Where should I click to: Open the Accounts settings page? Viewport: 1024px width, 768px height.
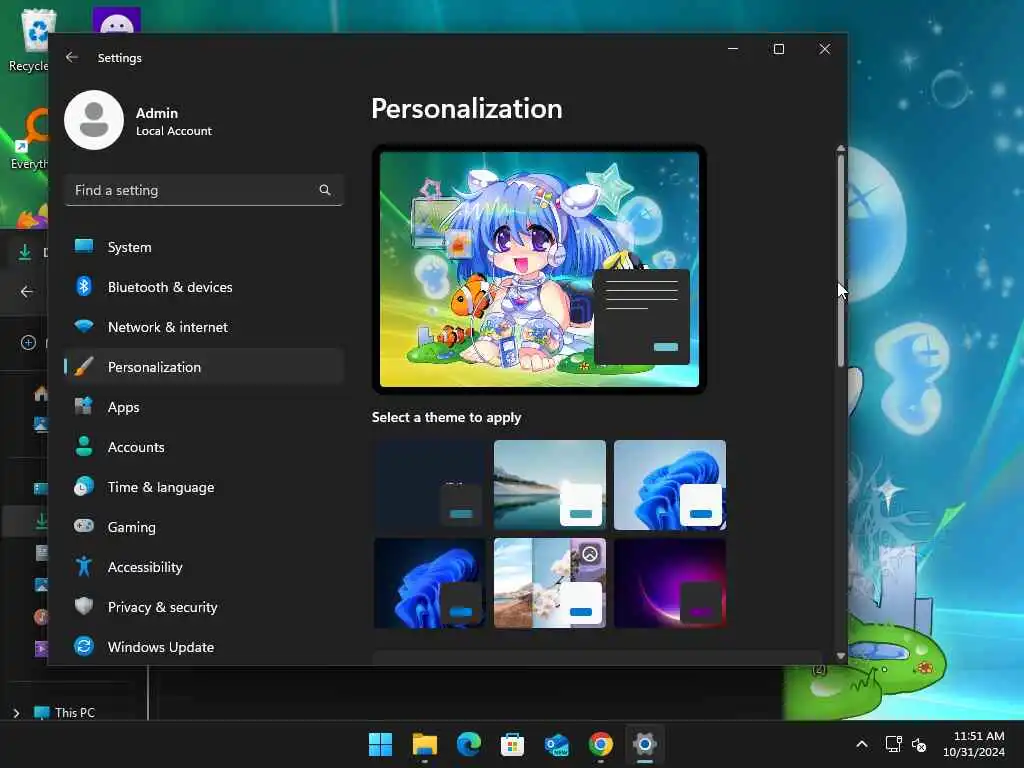coord(204,447)
